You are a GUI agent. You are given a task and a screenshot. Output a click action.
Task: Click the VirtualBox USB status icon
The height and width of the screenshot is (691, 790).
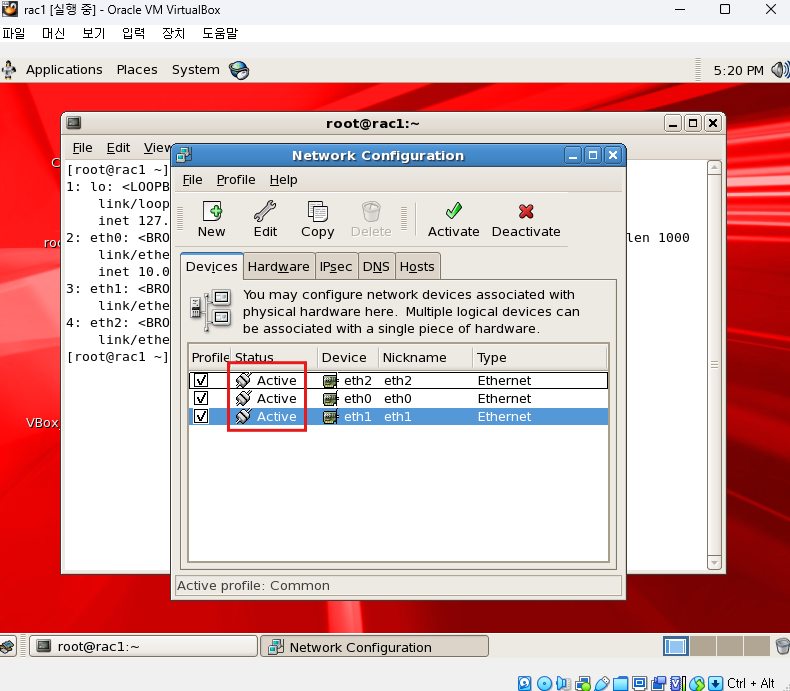pyautogui.click(x=602, y=683)
